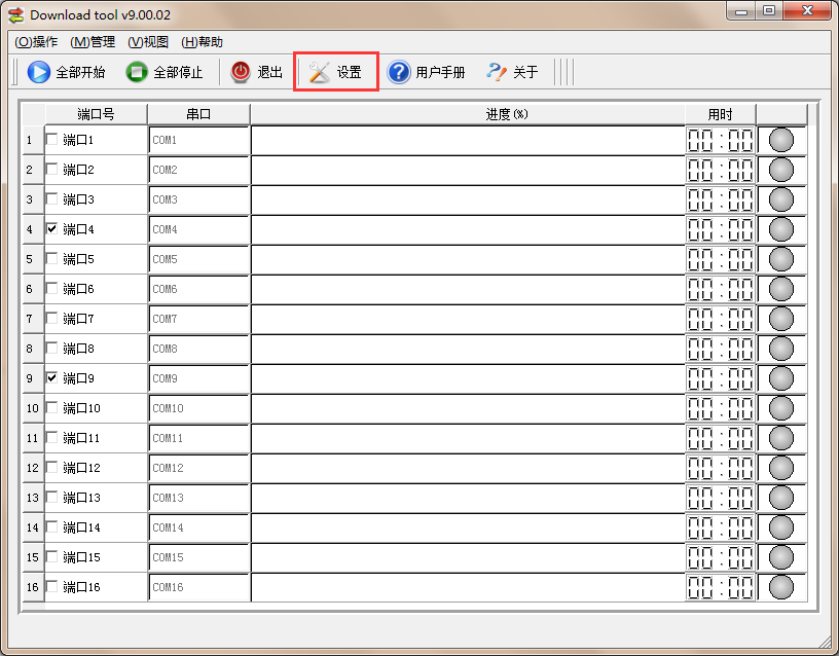Screen dimensions: 840x657
Task: Click the status indicator circle for port 9
Action: tap(781, 378)
